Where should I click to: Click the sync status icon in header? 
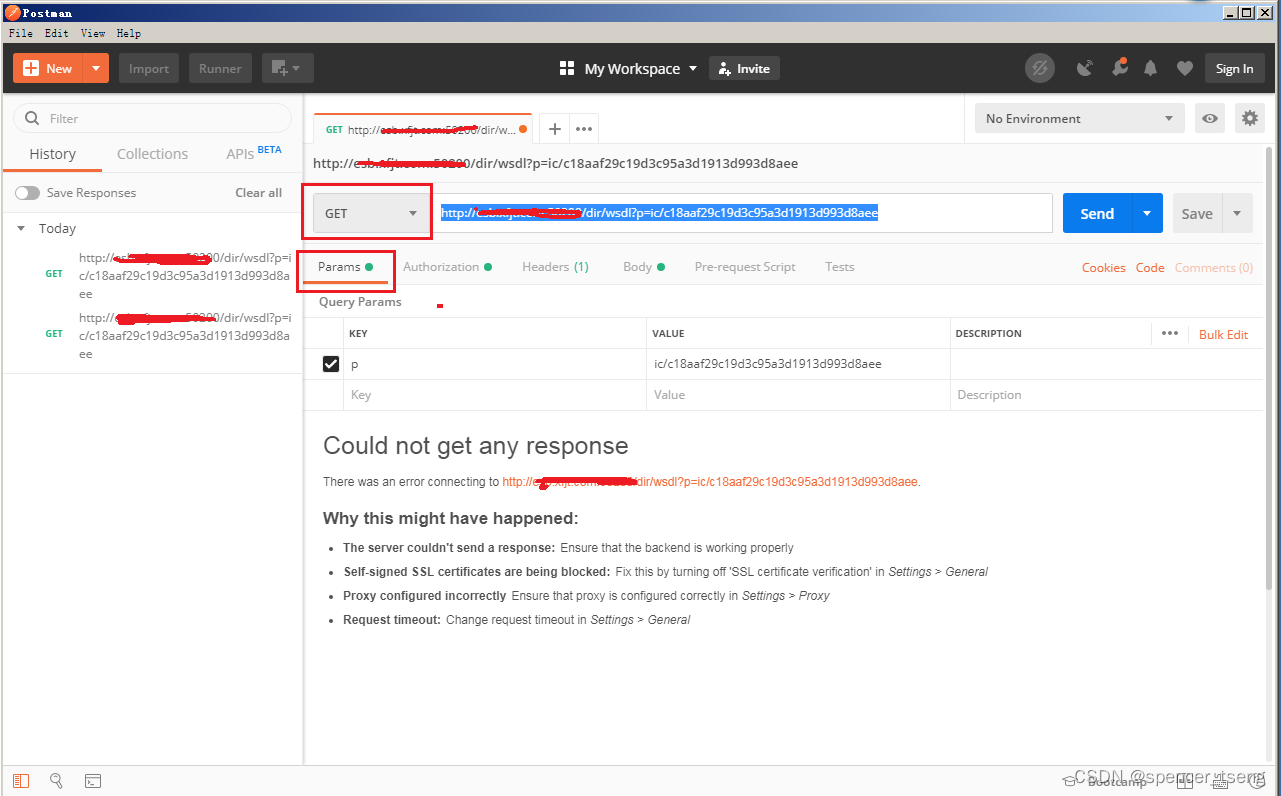1040,68
